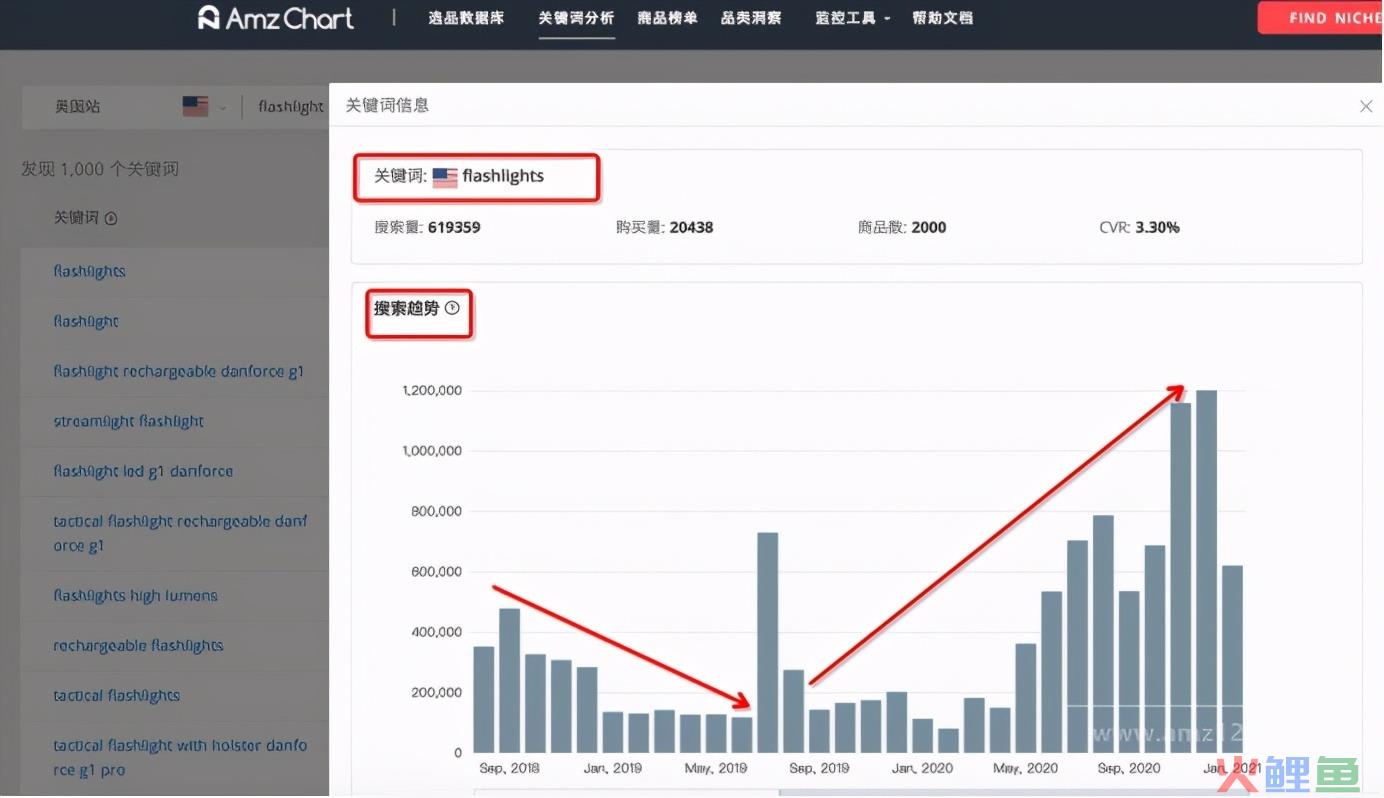The image size is (1384, 798).
Task: Open tactical flashlight with holster keyword
Action: 180,757
